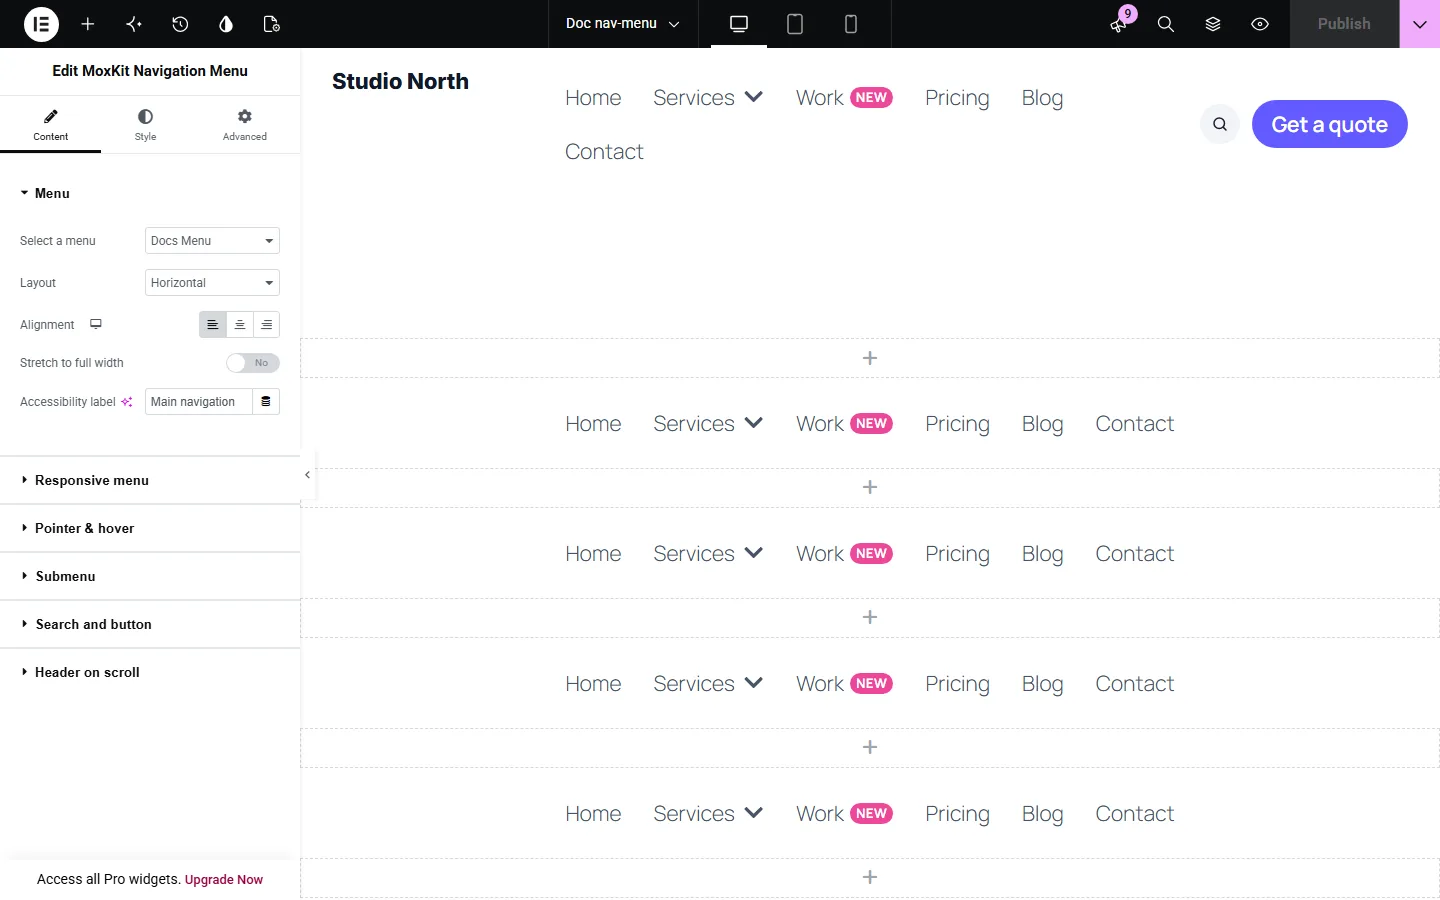1440x900 pixels.
Task: Open the Select a menu dropdown
Action: point(212,241)
